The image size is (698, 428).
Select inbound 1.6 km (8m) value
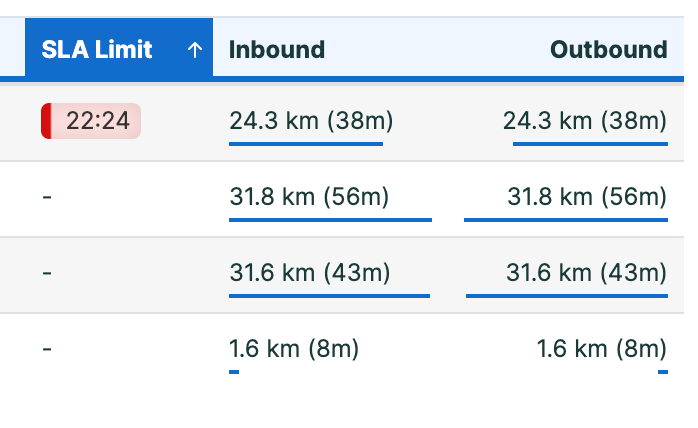point(294,348)
